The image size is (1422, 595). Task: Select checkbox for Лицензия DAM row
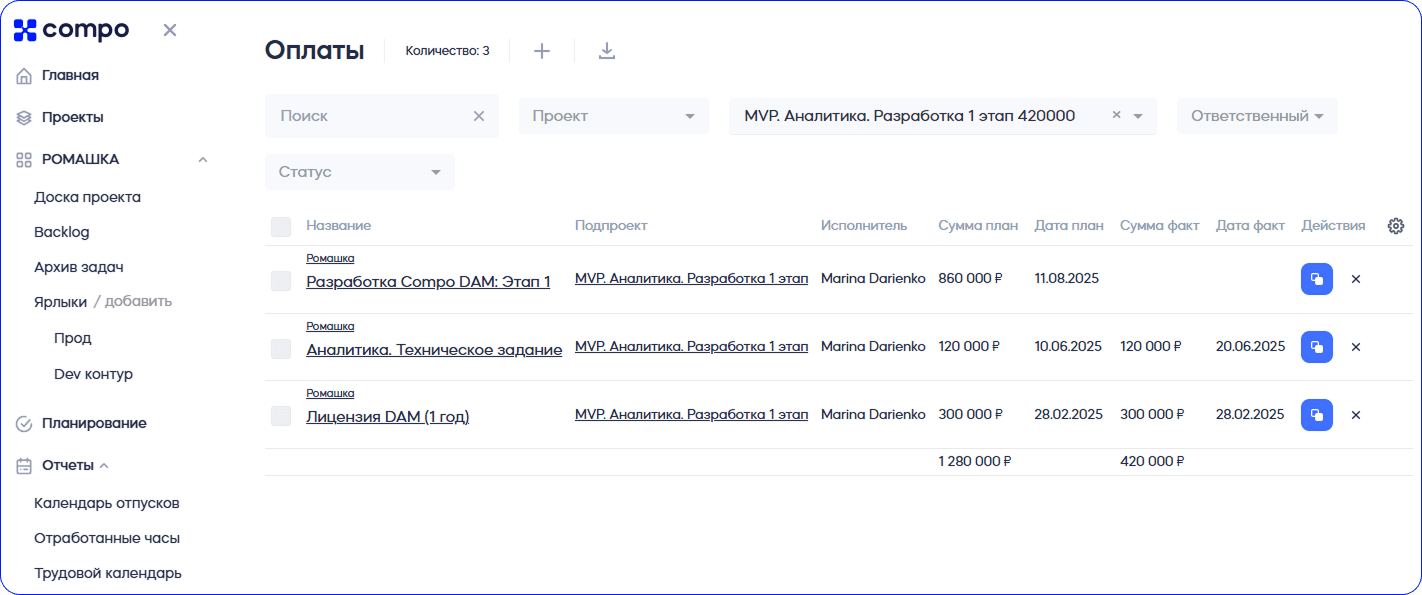pyautogui.click(x=281, y=416)
